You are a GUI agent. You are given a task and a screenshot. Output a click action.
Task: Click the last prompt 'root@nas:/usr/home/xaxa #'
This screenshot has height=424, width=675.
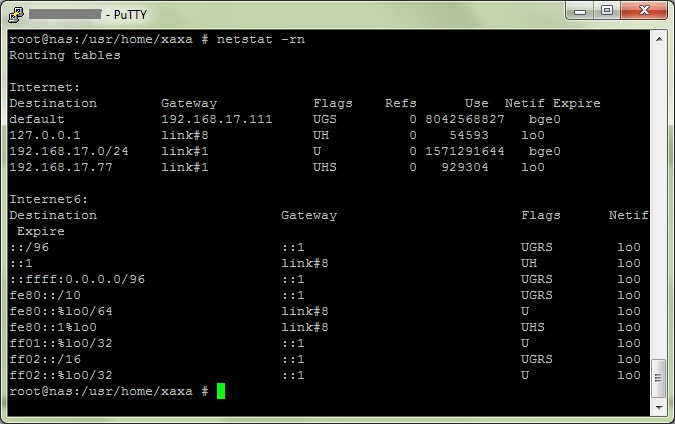click(x=109, y=391)
